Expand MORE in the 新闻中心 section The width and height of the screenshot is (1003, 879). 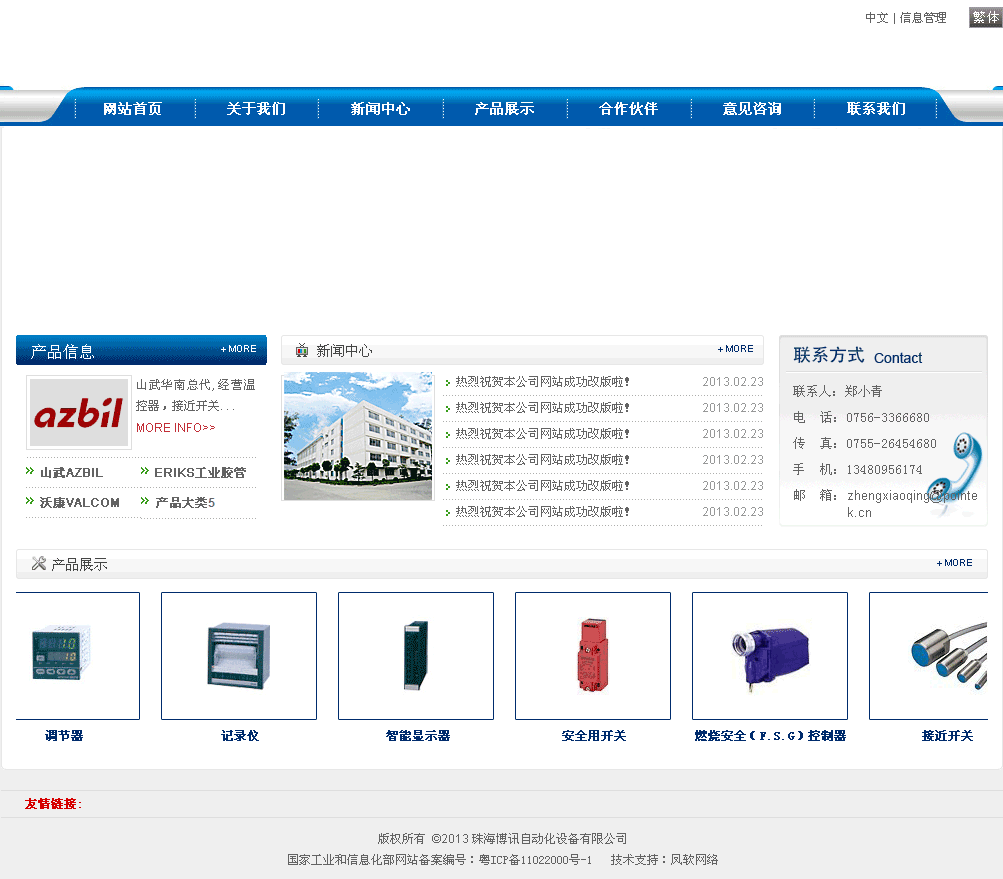(x=736, y=349)
